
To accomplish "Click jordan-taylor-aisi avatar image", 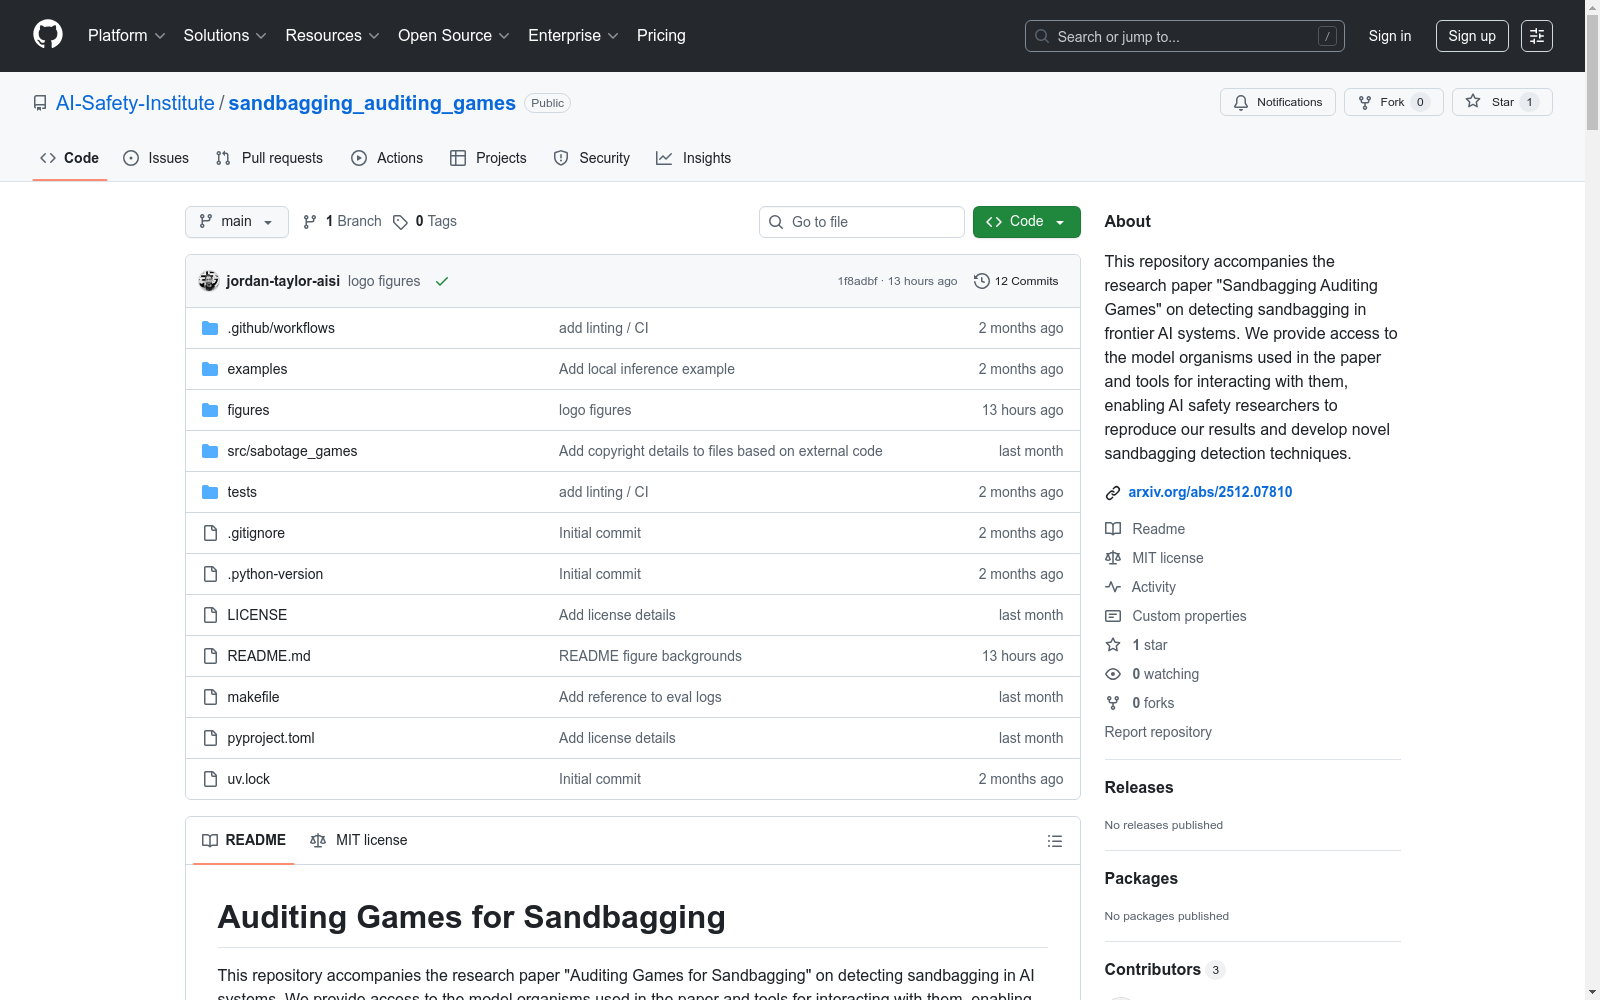I will click(x=208, y=281).
